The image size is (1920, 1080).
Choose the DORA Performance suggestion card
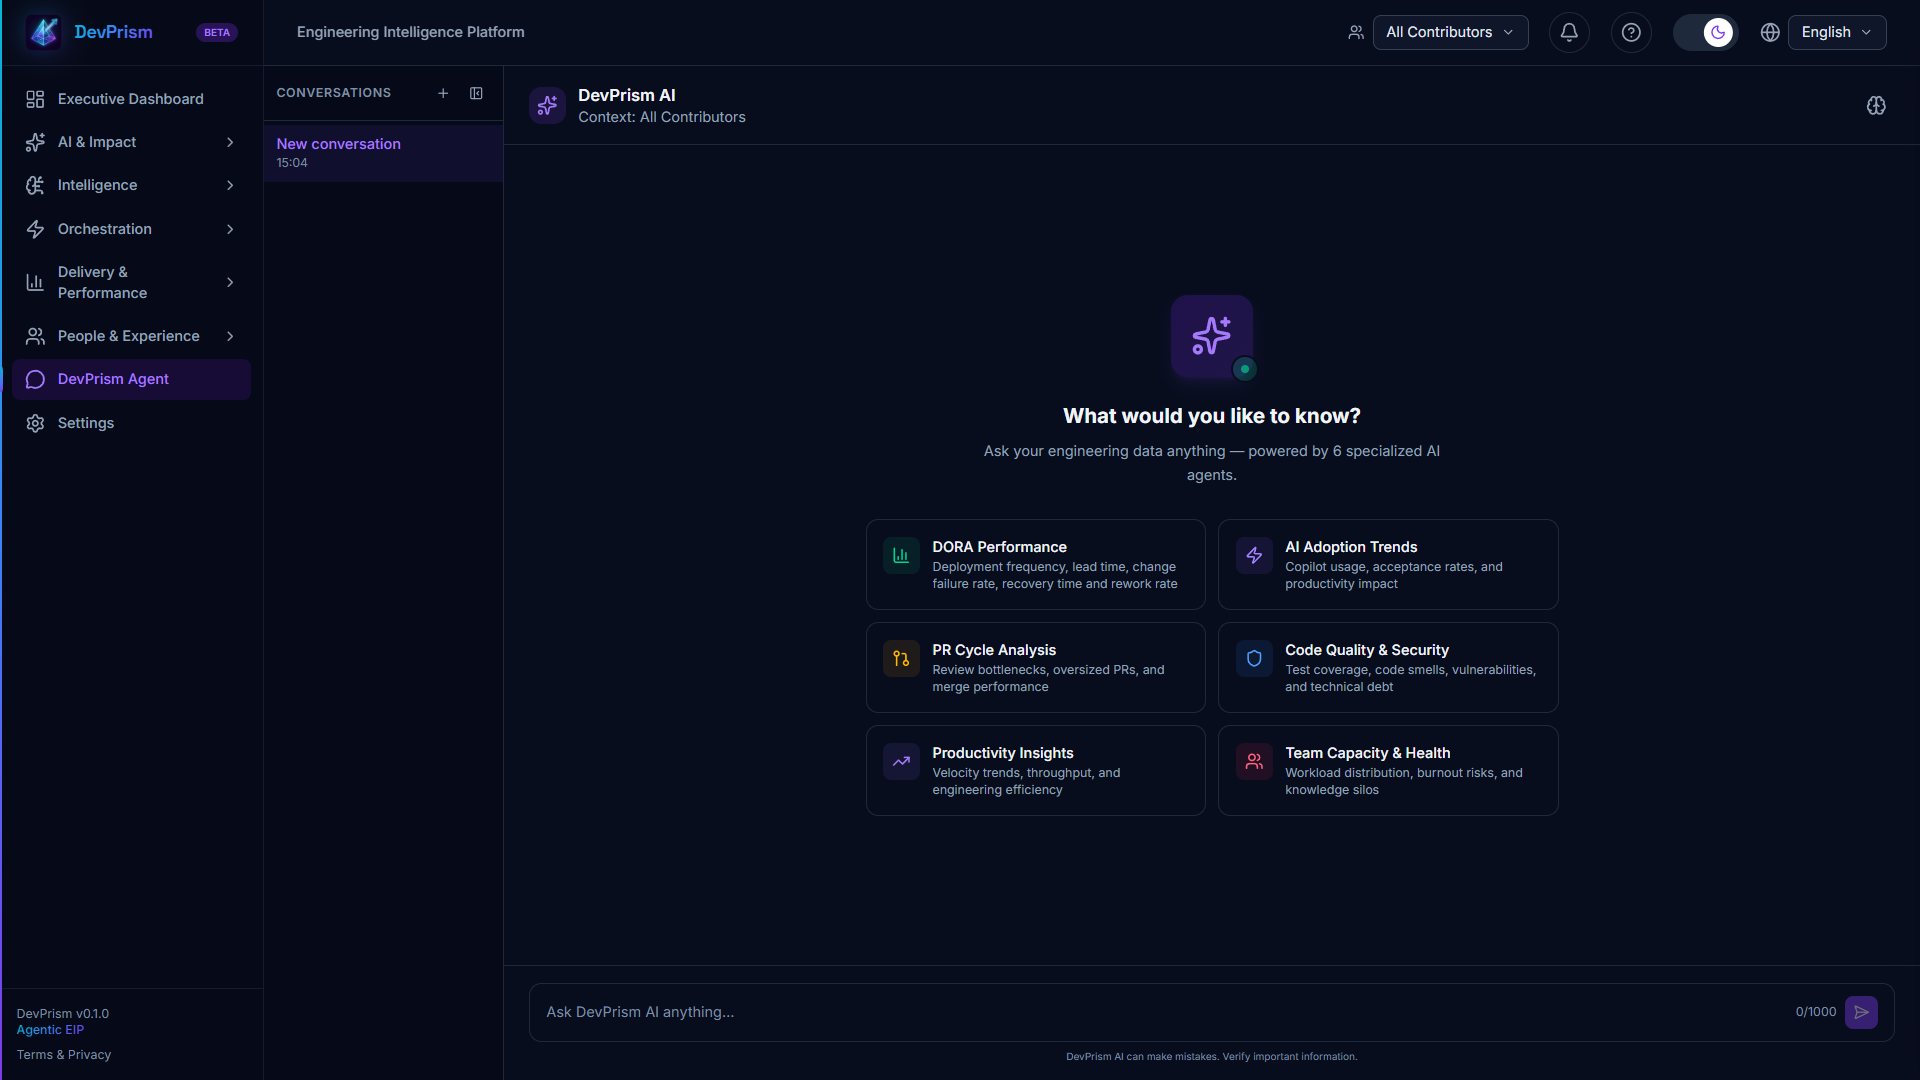[x=1035, y=564]
